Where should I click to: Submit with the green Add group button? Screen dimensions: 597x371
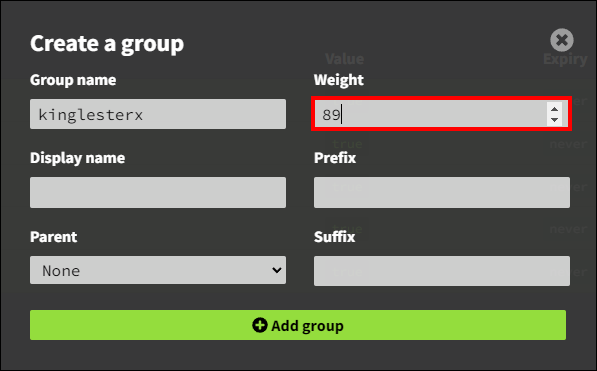tap(298, 325)
